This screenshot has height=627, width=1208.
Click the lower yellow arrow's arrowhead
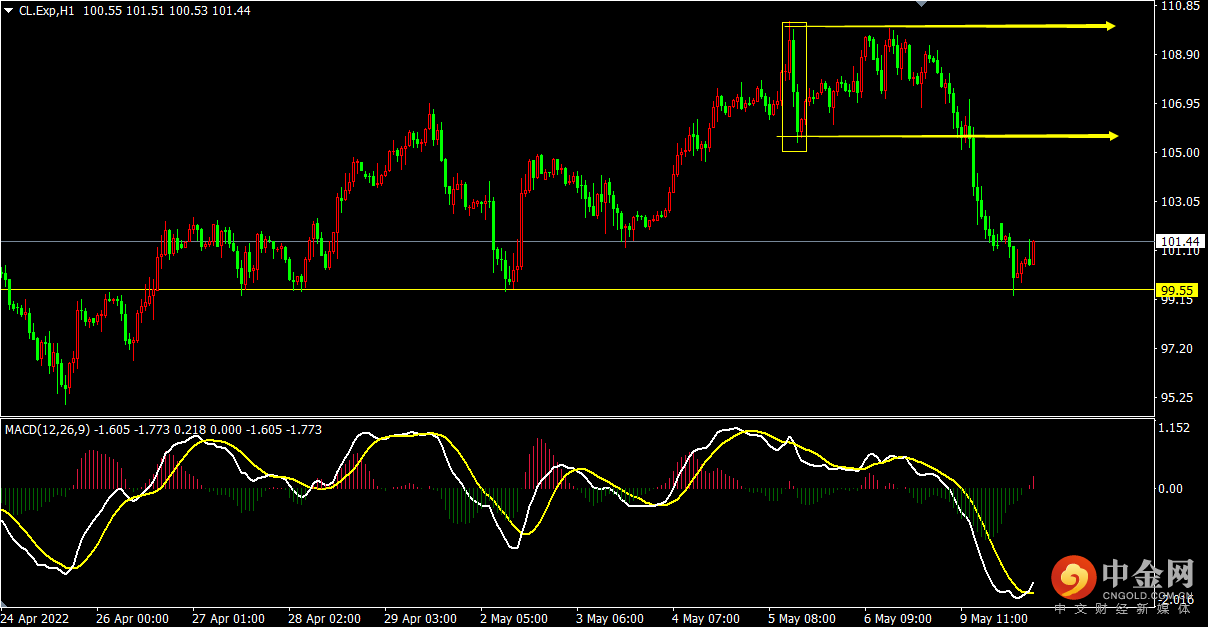click(1112, 136)
